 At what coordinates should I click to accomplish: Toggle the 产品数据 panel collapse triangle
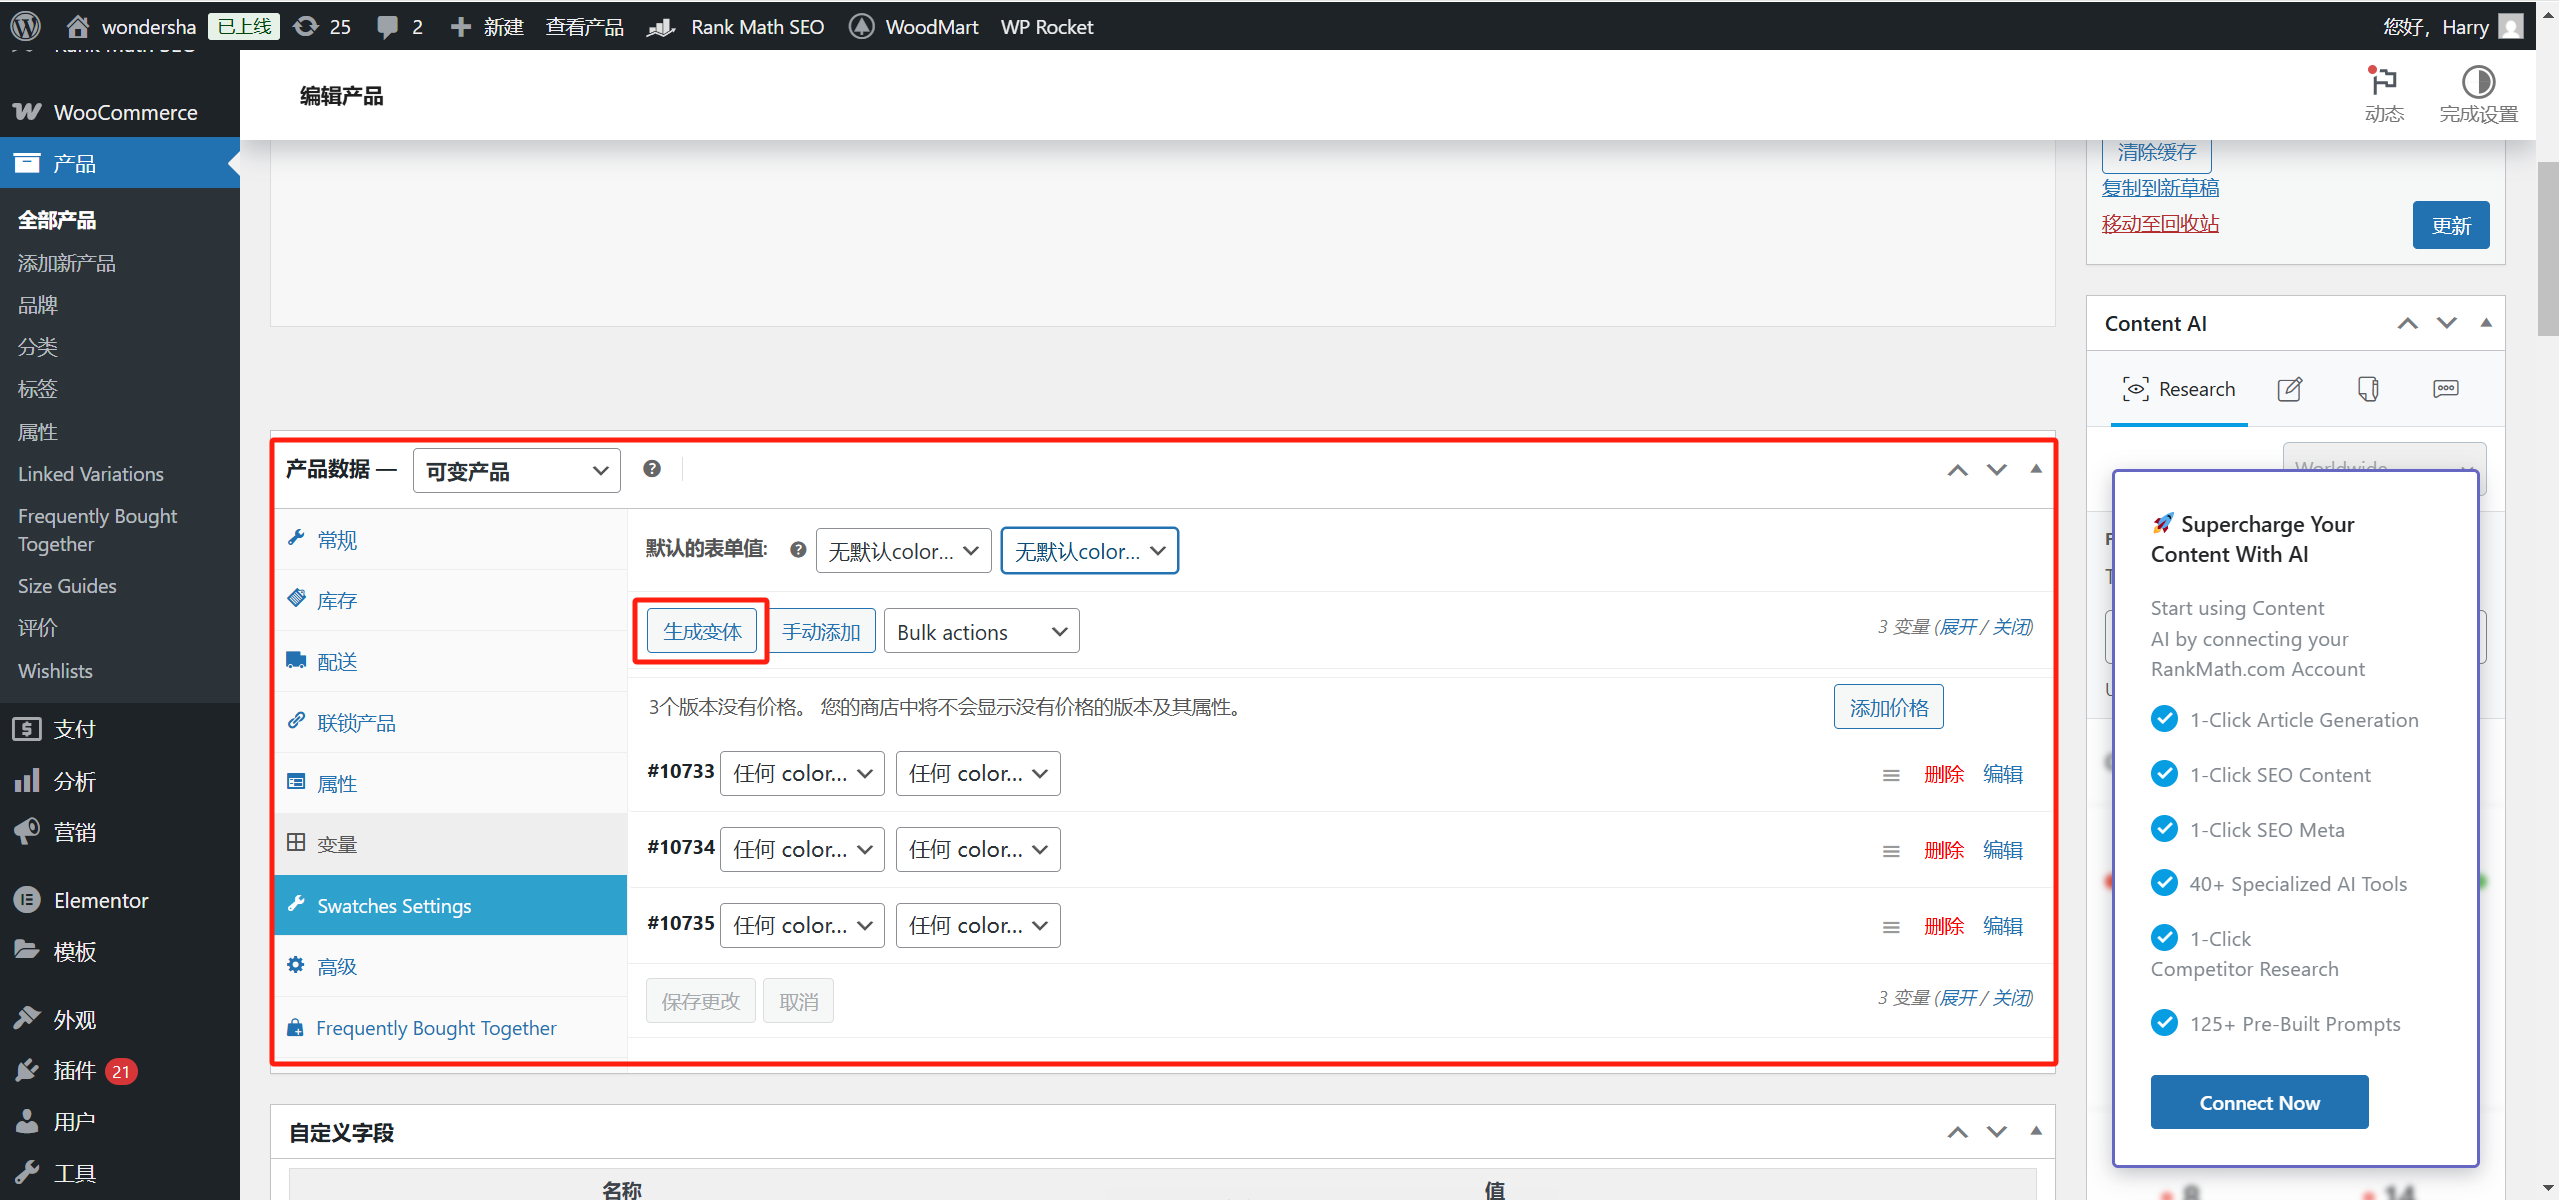tap(2035, 469)
